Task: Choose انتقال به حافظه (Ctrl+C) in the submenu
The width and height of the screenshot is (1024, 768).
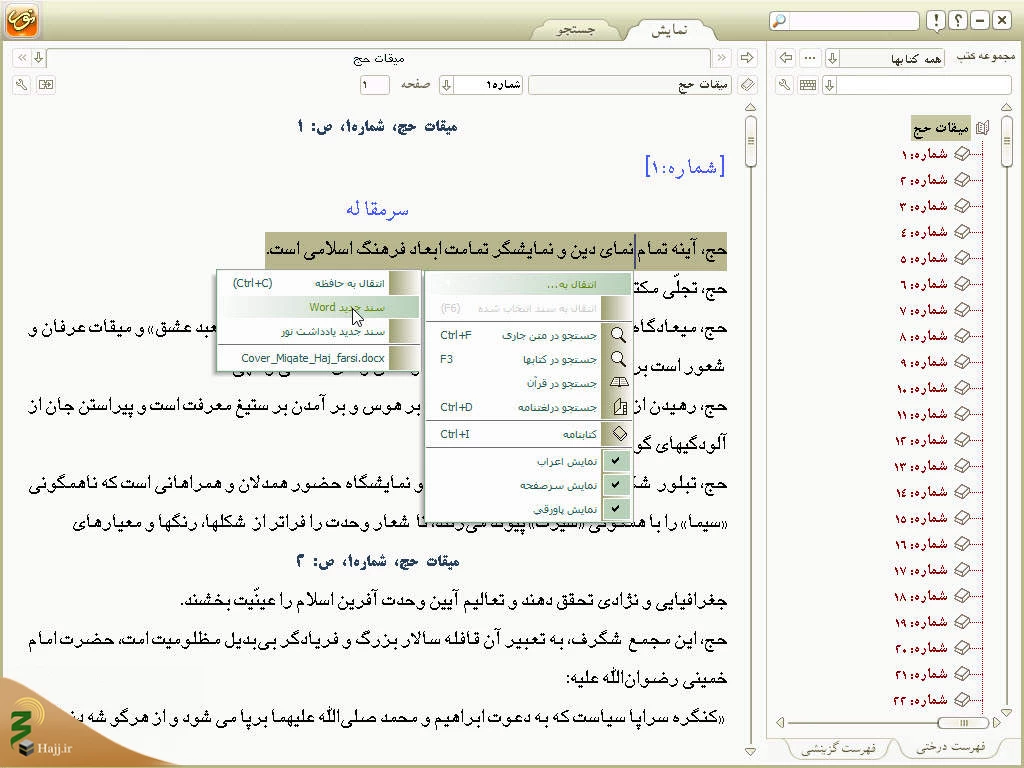Action: 319,283
